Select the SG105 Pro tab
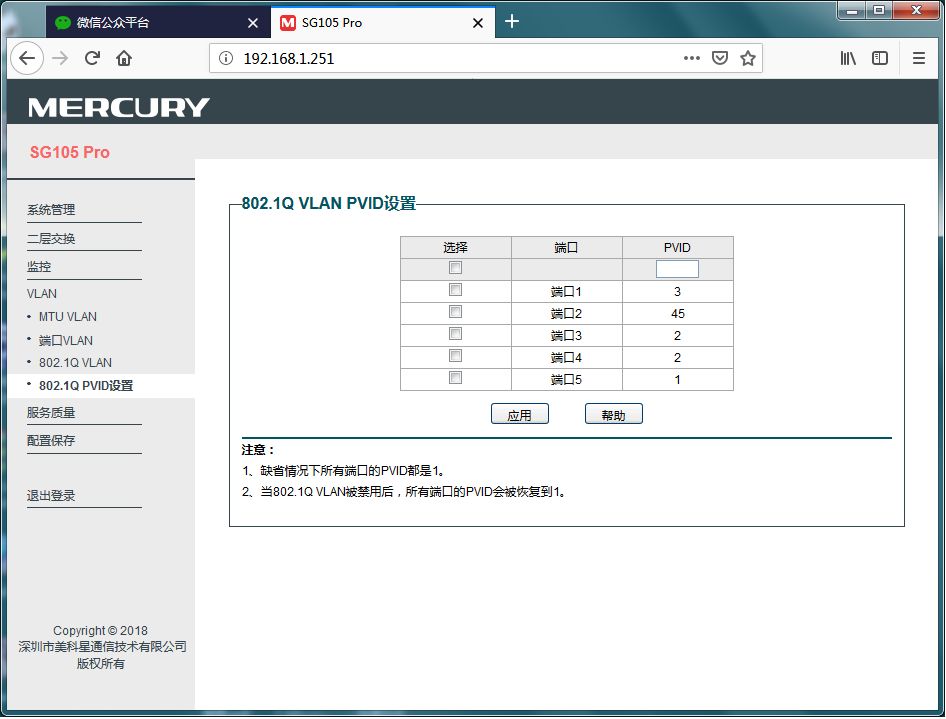Image resolution: width=946 pixels, height=719 pixels. [383, 22]
